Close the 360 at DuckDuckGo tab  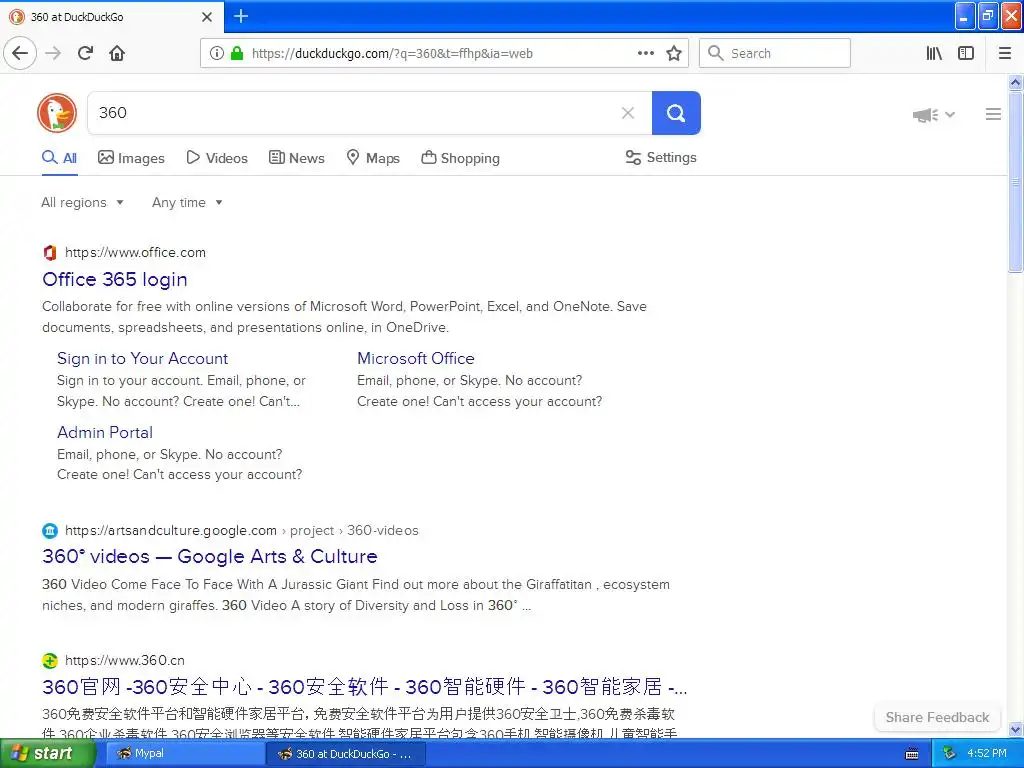click(207, 17)
